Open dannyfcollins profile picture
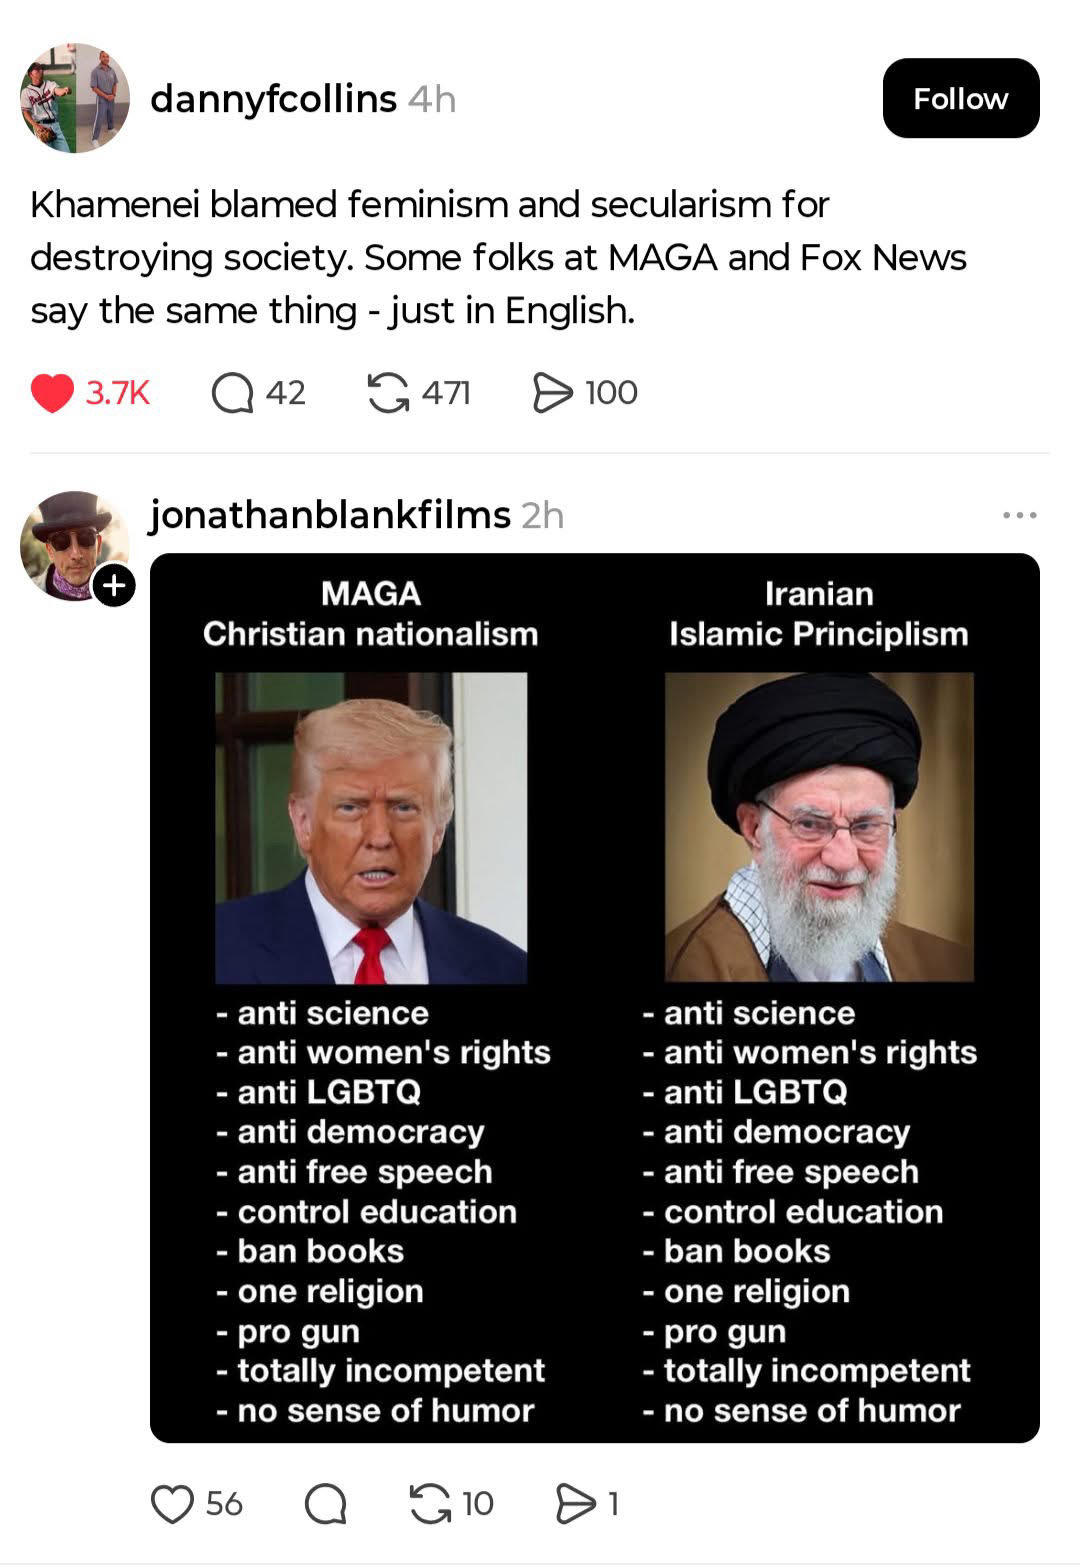 click(75, 98)
